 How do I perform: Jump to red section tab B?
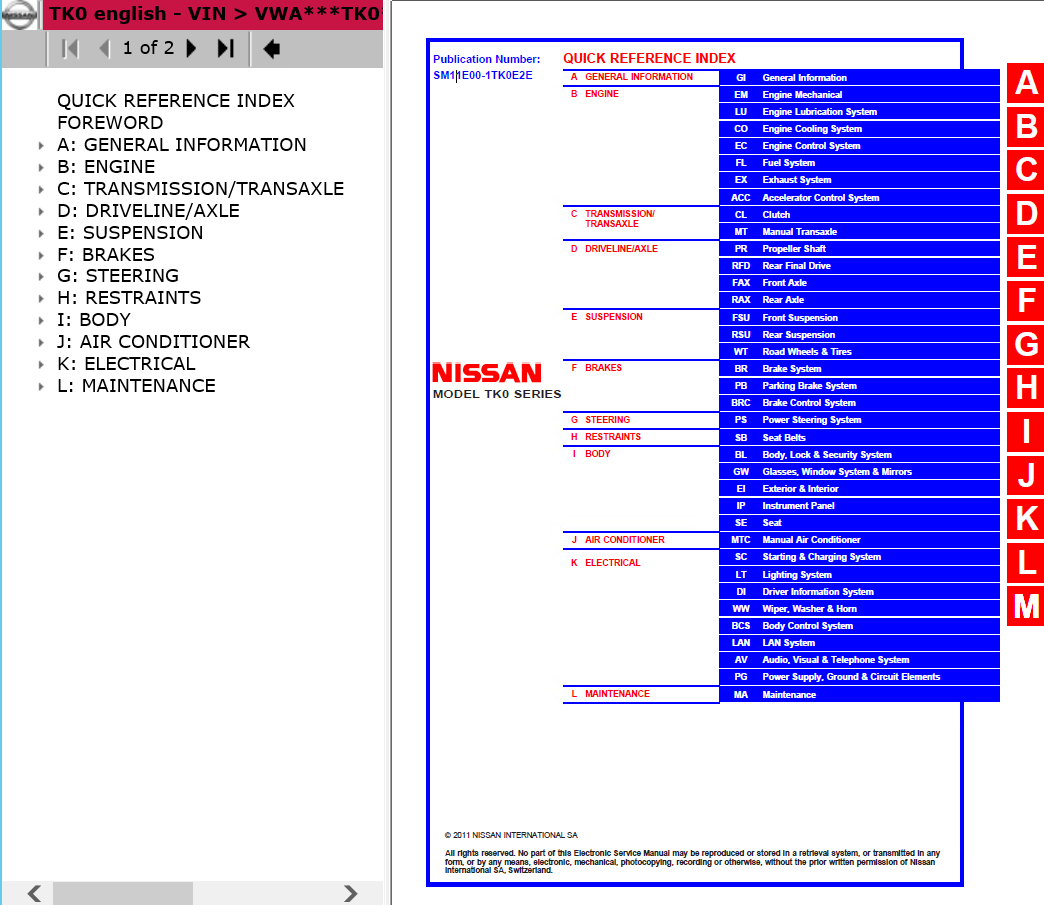point(1025,127)
